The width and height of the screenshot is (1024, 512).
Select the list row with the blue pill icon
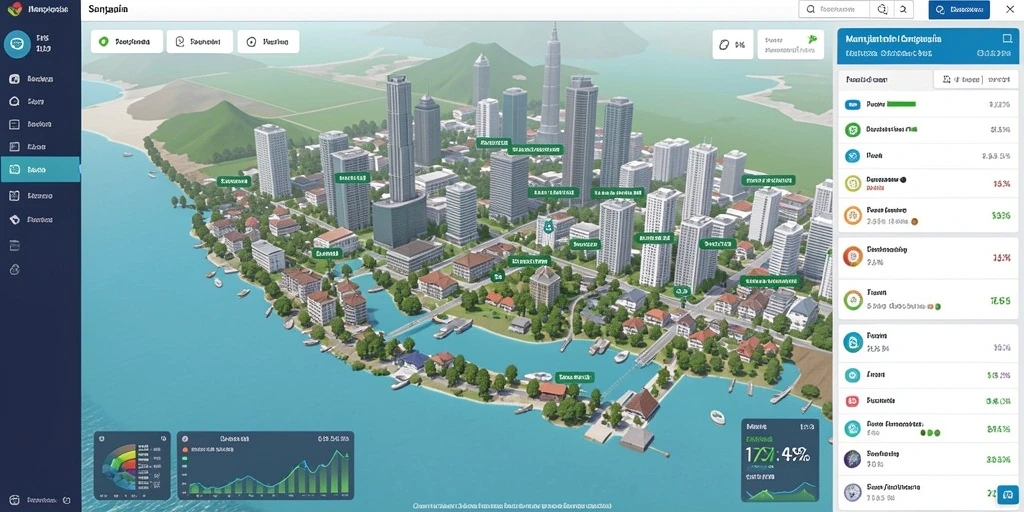[x=928, y=104]
